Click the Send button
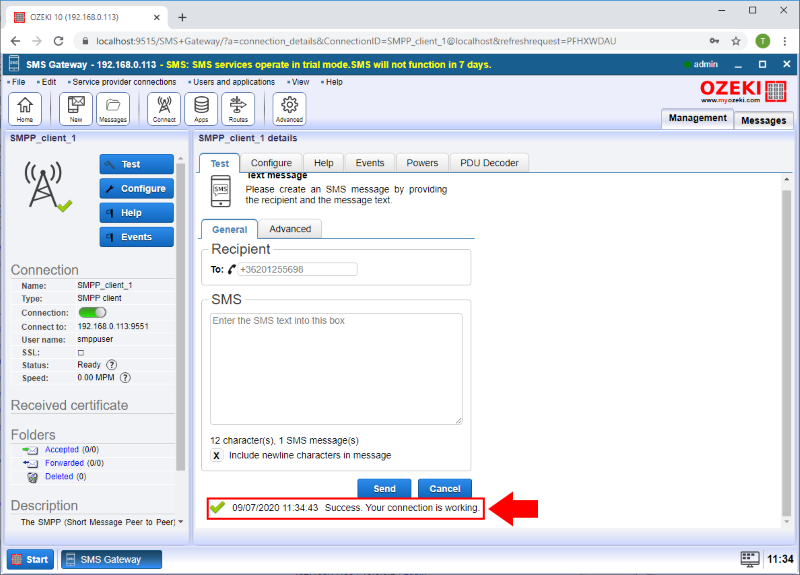The height and width of the screenshot is (575, 800). point(384,488)
